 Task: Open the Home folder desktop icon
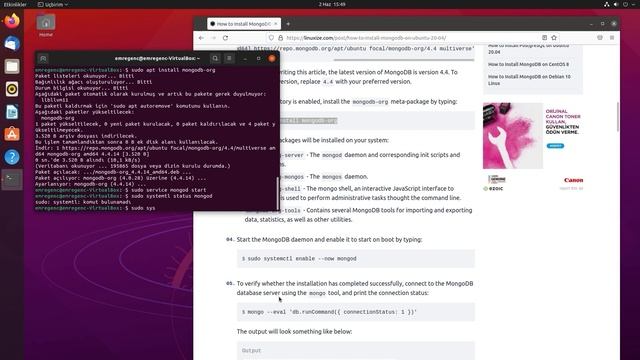(46, 25)
